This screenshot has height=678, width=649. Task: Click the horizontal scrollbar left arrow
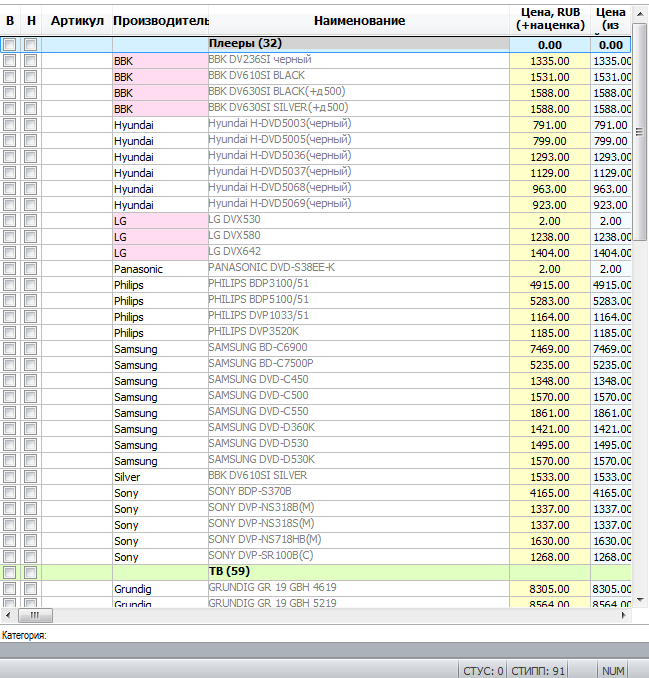[x=8, y=615]
